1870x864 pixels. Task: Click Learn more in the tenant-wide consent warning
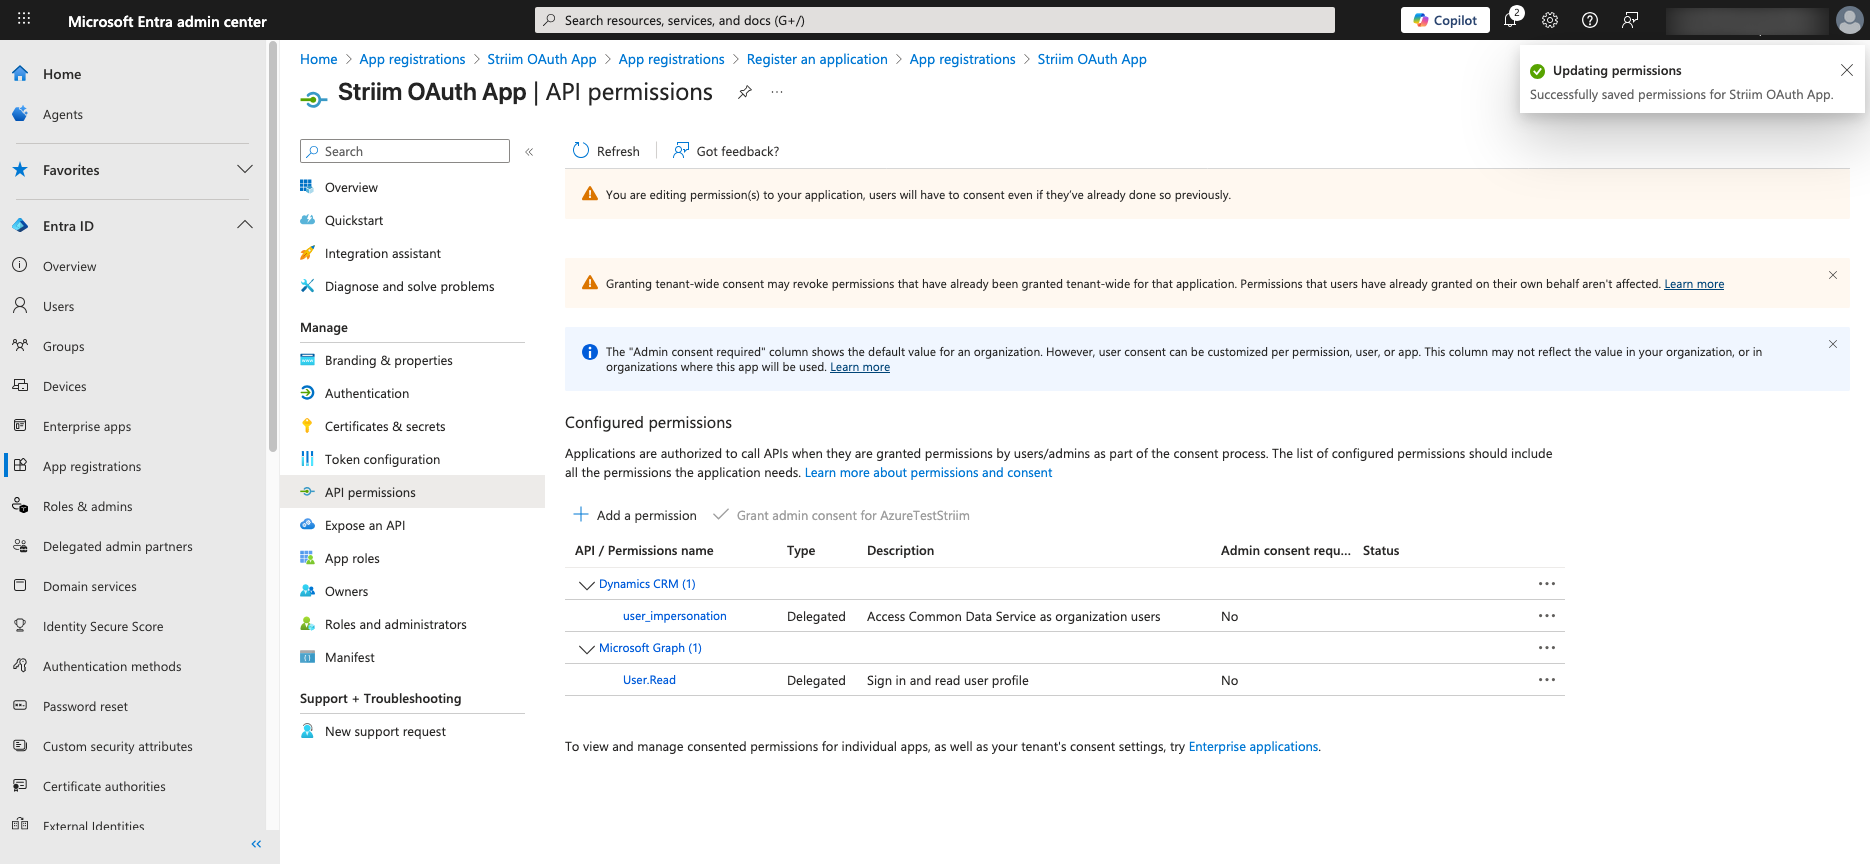1694,284
